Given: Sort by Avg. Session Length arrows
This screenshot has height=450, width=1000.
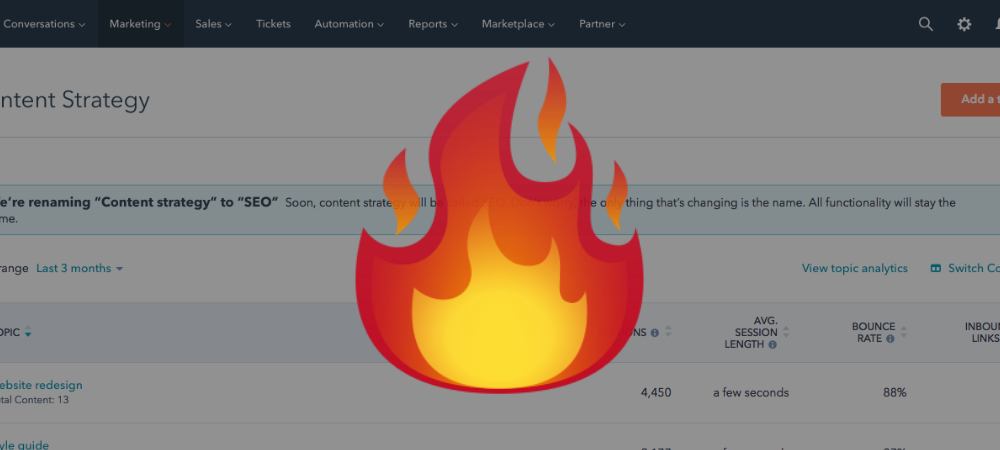Looking at the screenshot, I should (786, 332).
